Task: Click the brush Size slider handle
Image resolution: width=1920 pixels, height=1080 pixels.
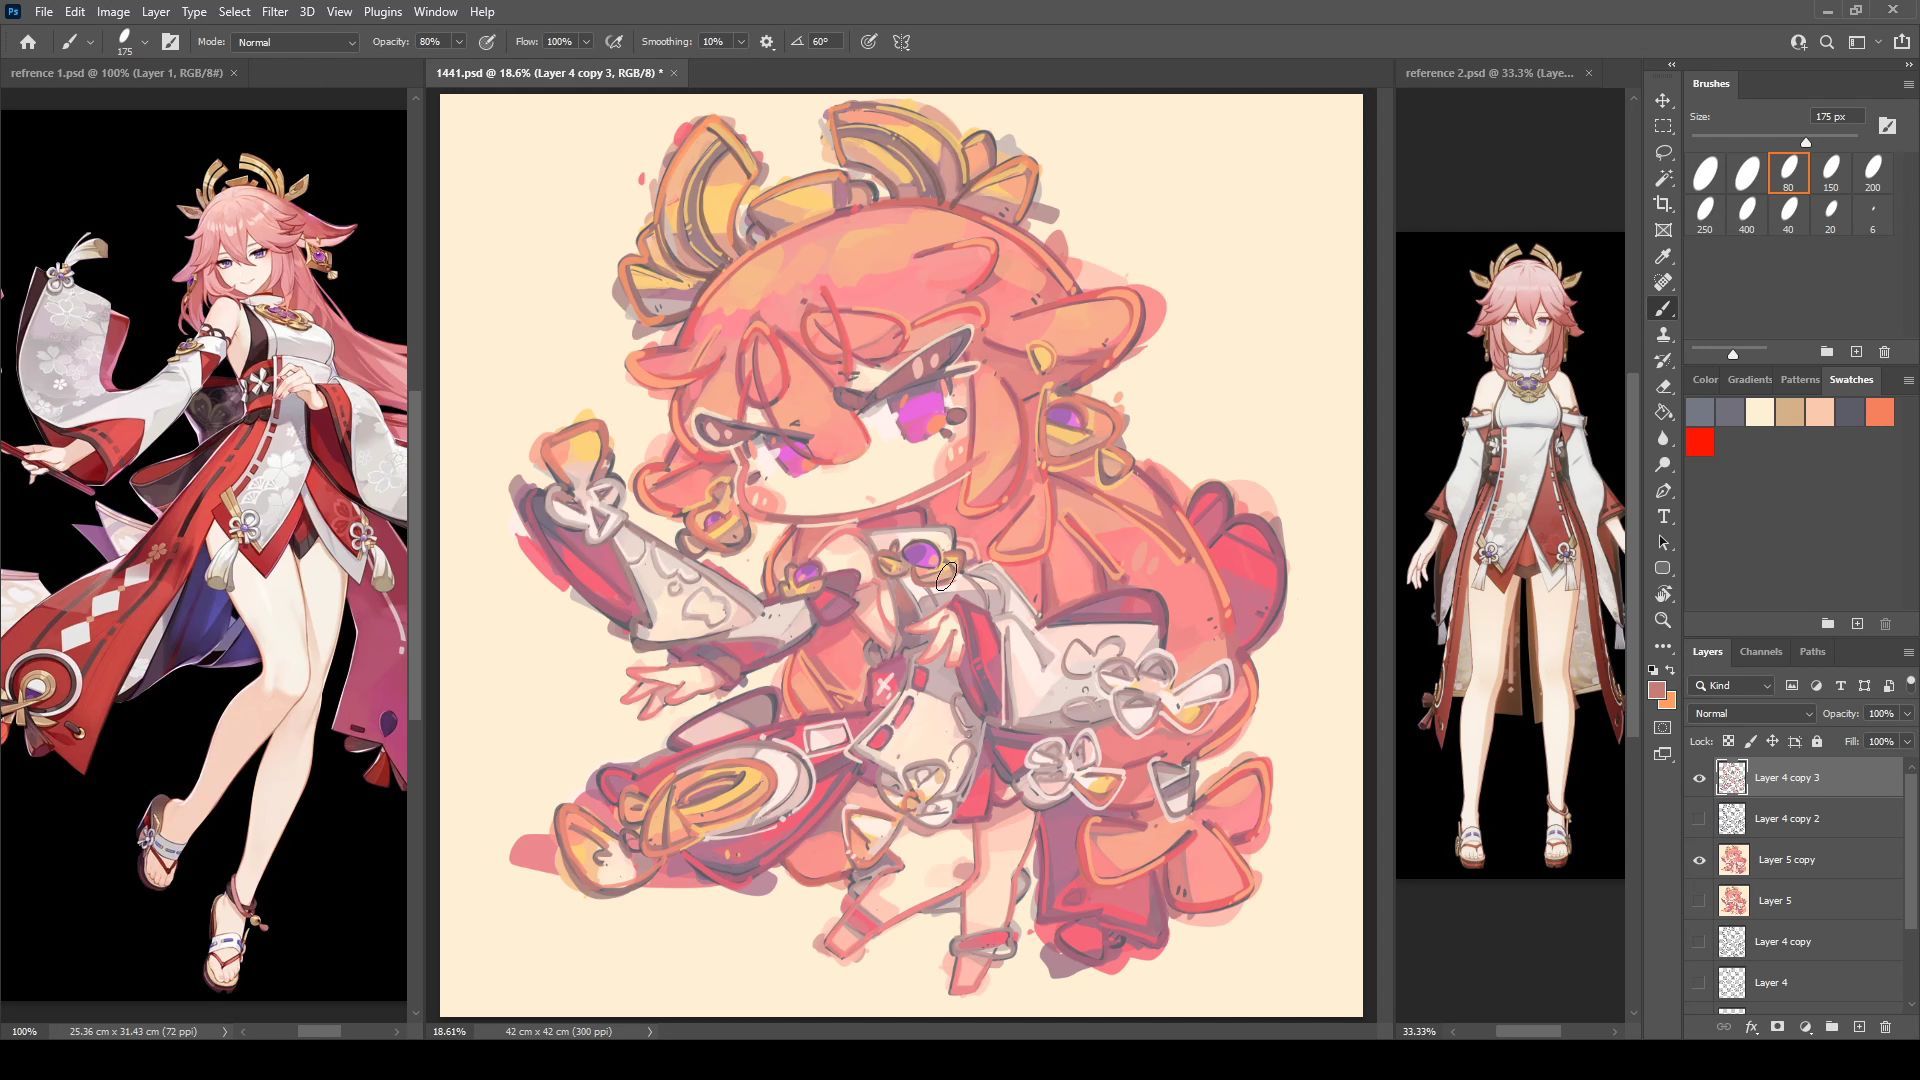Action: coord(1806,142)
